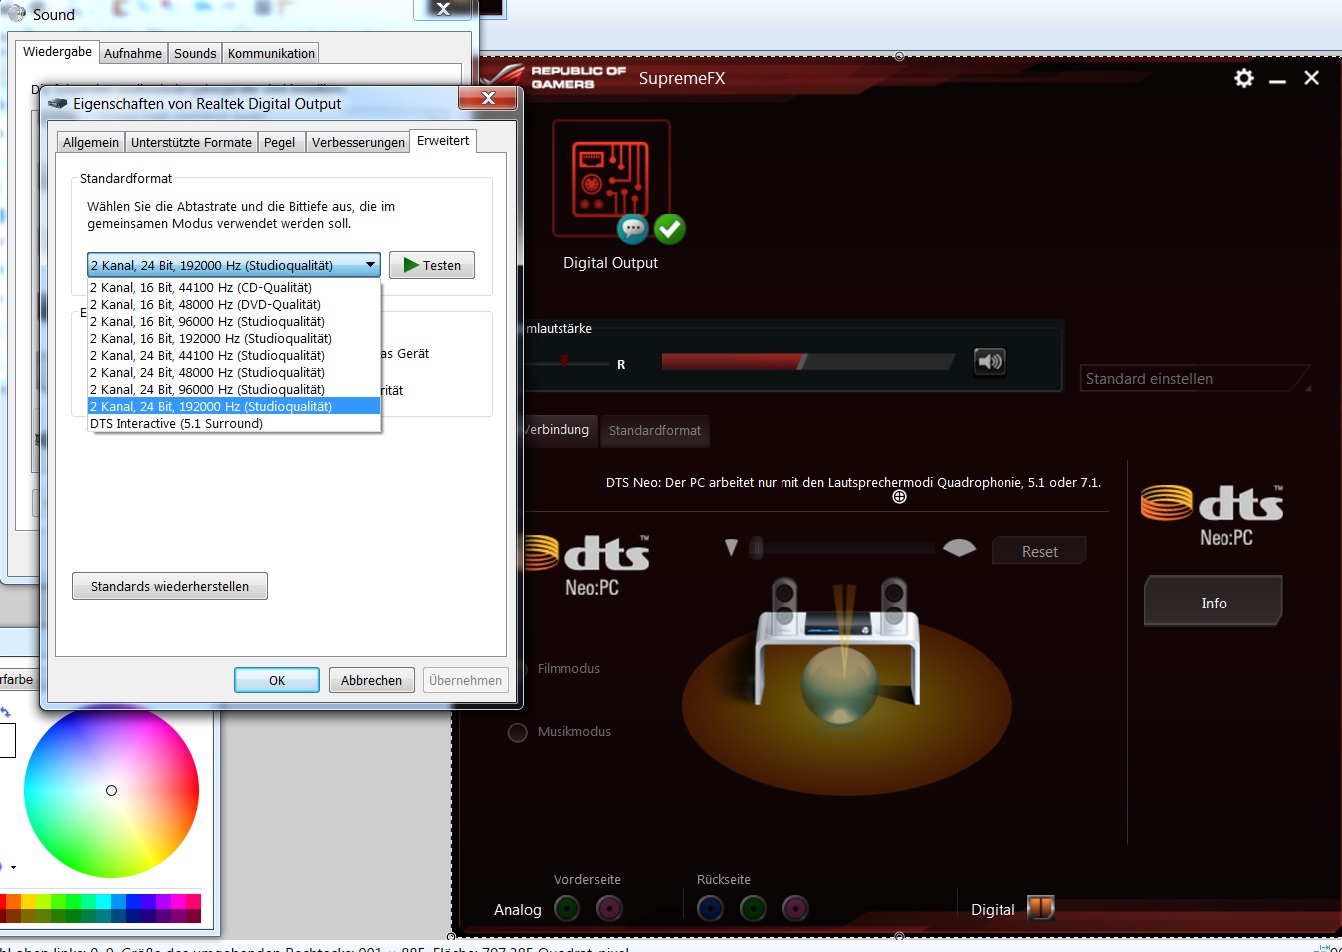Viewport: 1342px width, 952px height.
Task: Choose 2 Kanal, 24 Bit, 48000 Hz option
Action: click(x=234, y=372)
